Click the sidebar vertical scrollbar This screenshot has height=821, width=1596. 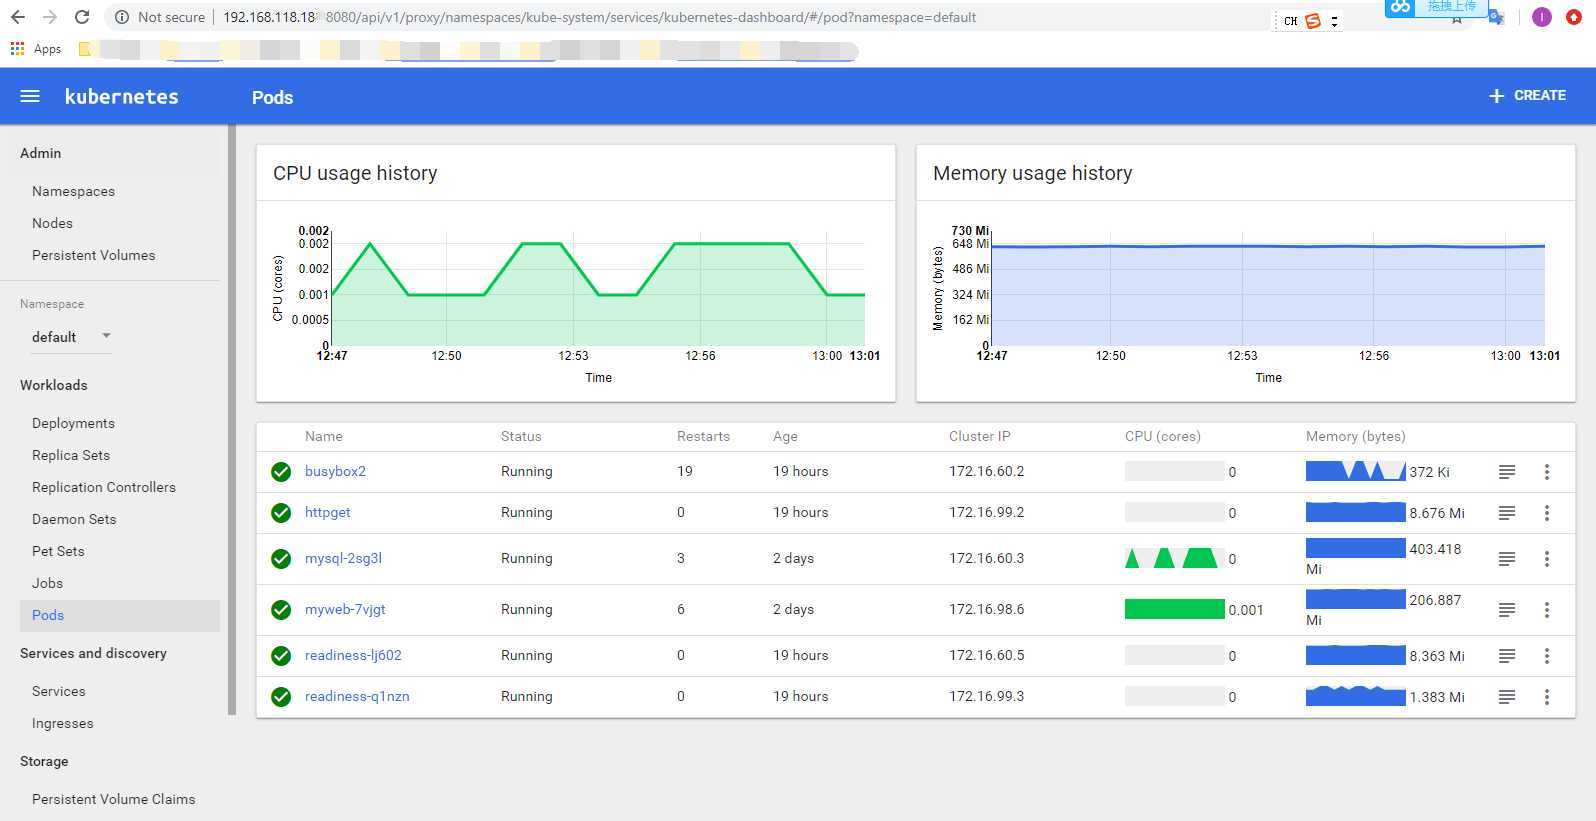(x=232, y=420)
